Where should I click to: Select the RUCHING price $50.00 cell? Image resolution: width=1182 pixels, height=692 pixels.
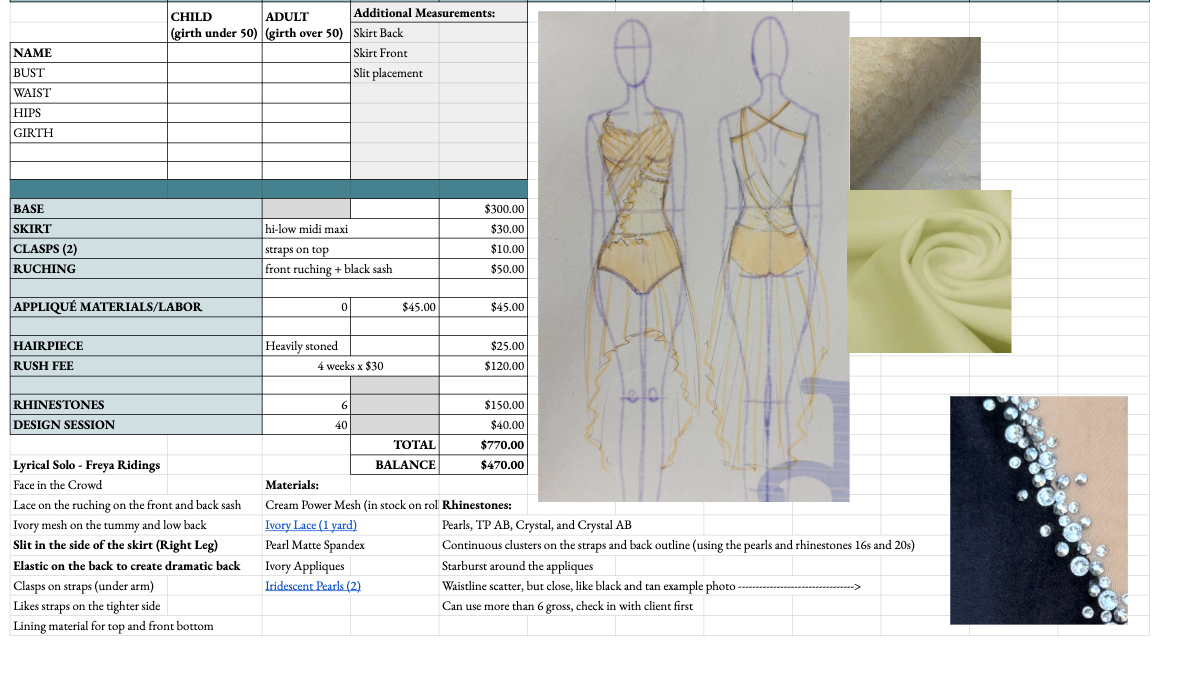pyautogui.click(x=483, y=269)
